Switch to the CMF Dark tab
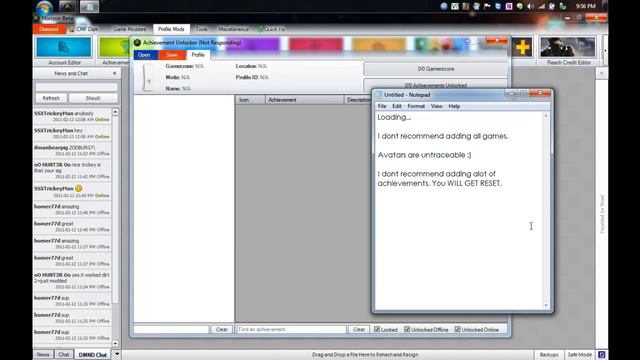Screen dimensions: 640x360 [84, 29]
